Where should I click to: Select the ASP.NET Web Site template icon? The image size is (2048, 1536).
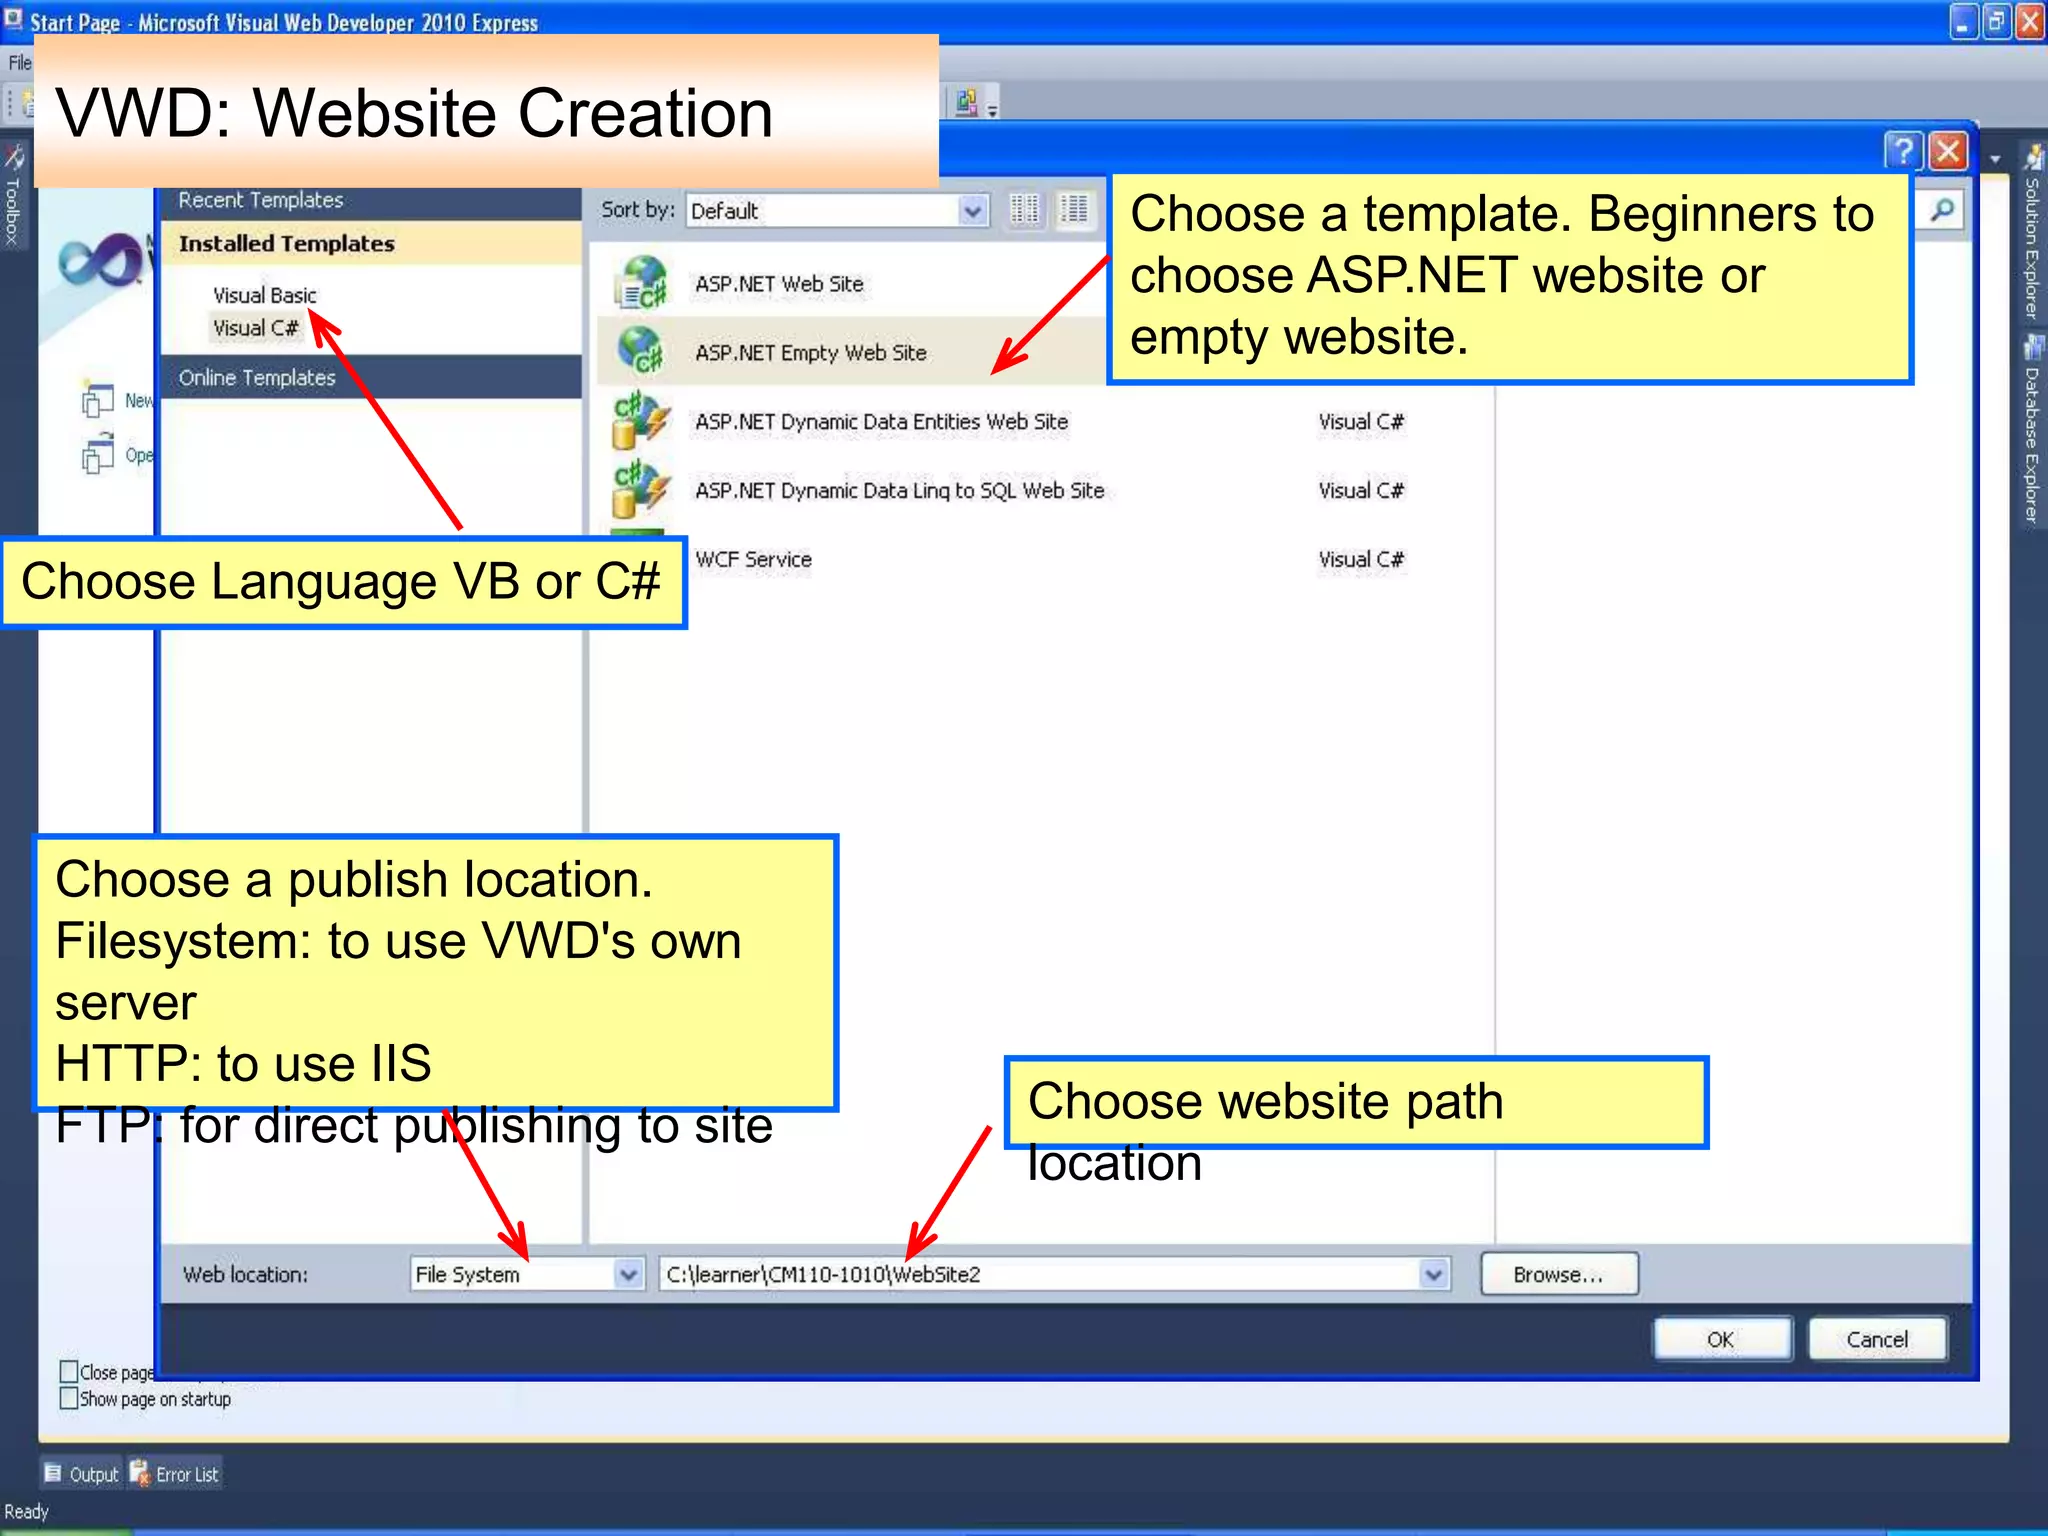coord(641,283)
